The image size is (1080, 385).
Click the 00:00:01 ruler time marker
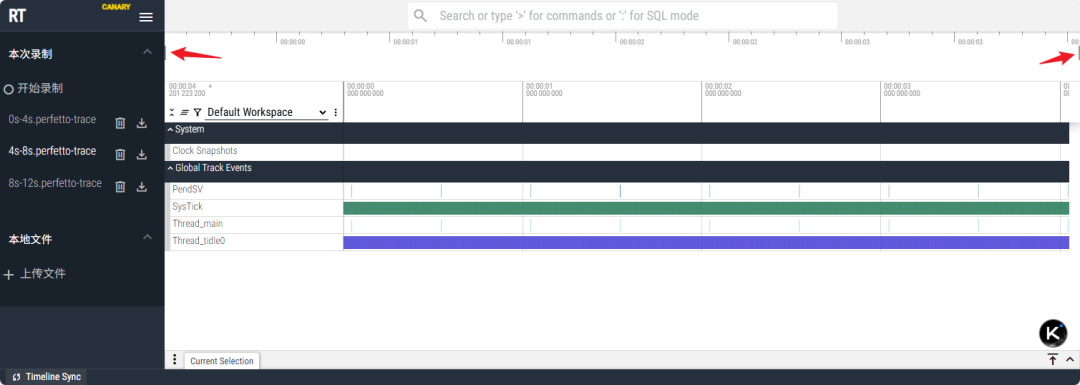544,90
